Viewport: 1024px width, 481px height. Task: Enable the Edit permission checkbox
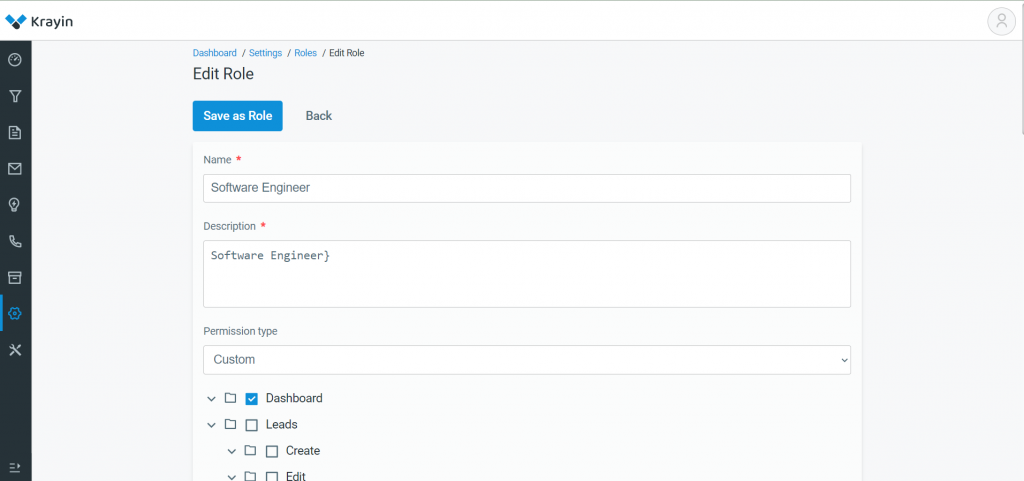point(272,476)
